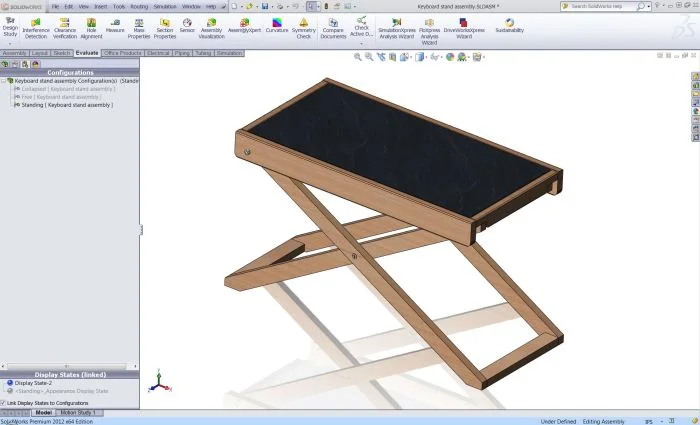This screenshot has width=700, height=425.
Task: Start the SimulationXpress Analysis Wizard
Action: 397,27
